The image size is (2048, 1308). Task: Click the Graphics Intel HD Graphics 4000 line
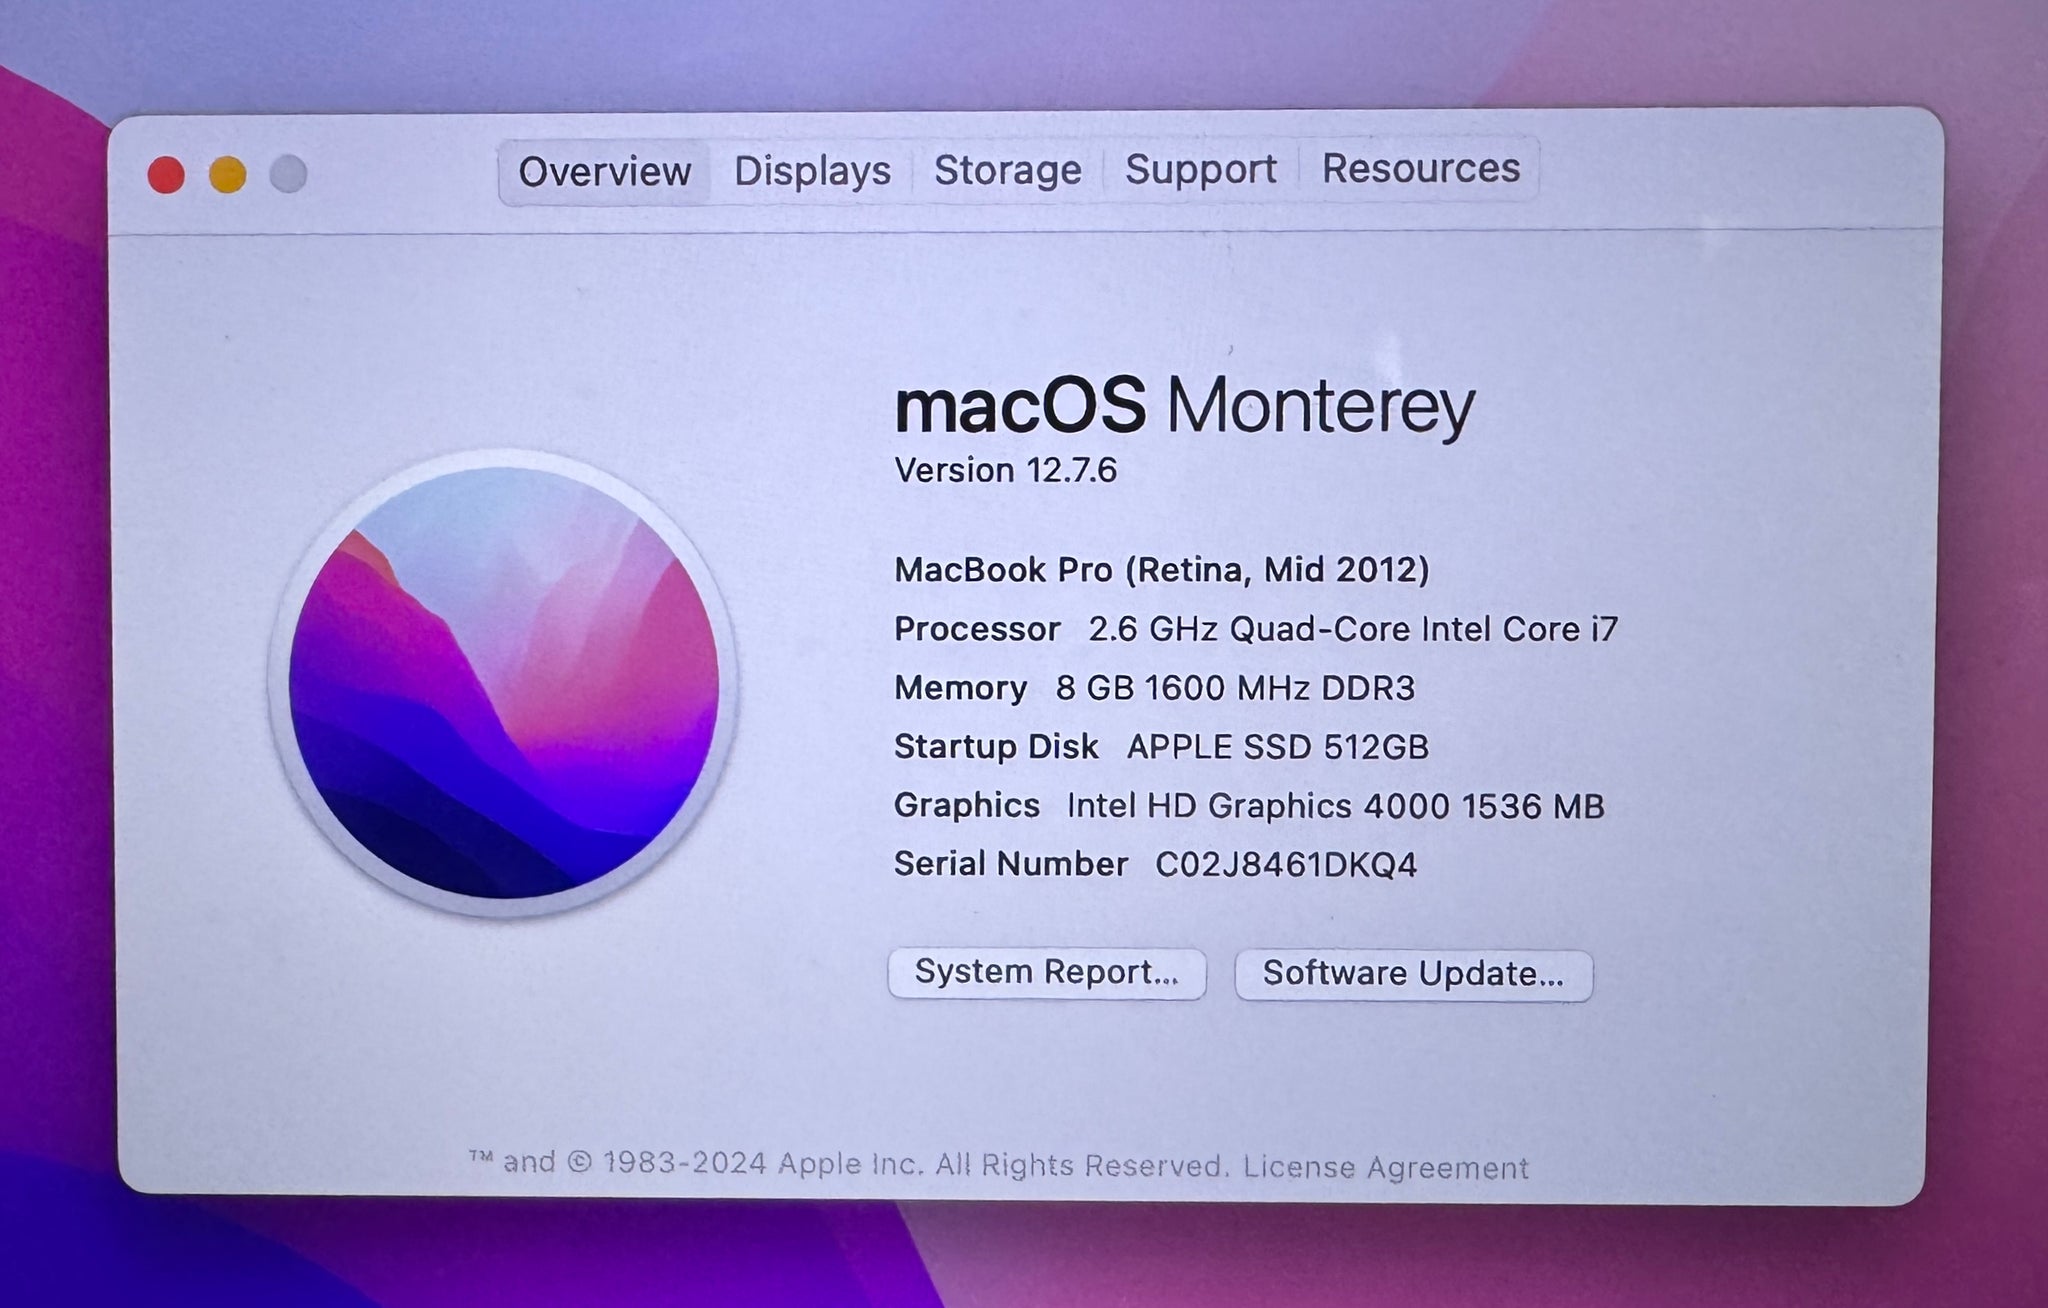pos(1249,806)
